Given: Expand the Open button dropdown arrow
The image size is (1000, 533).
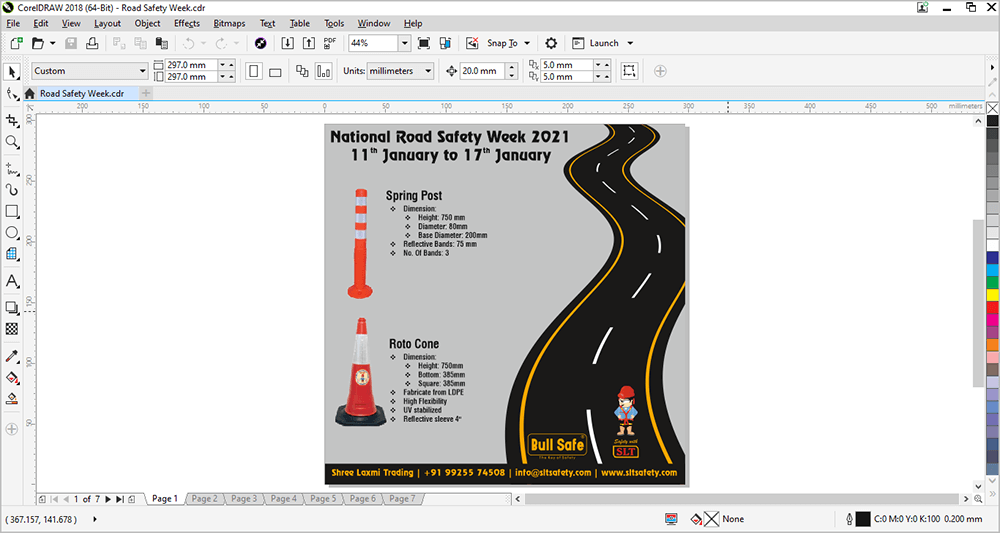Looking at the screenshot, I should tap(52, 43).
